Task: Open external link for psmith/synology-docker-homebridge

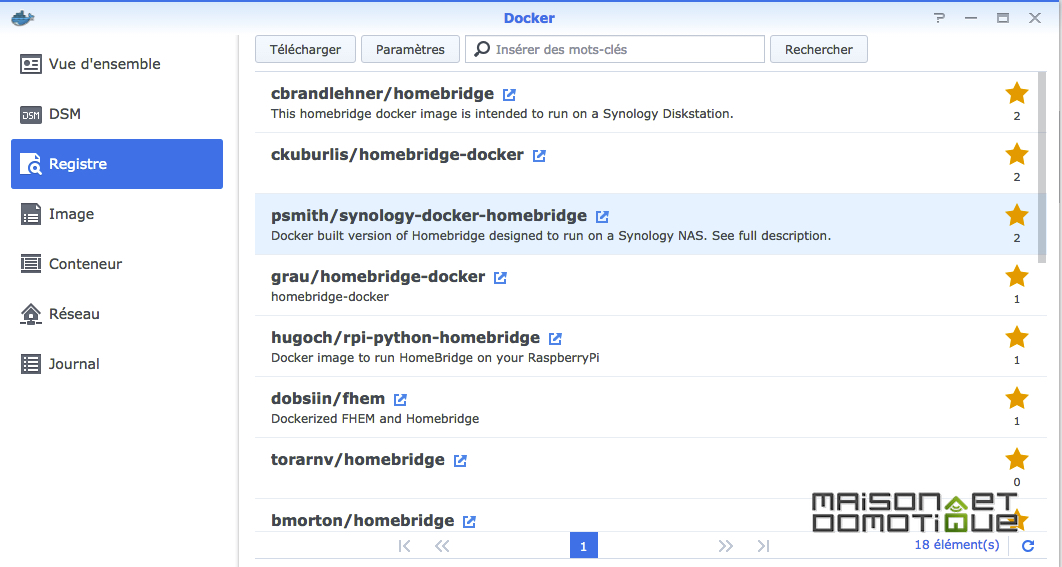Action: point(602,216)
